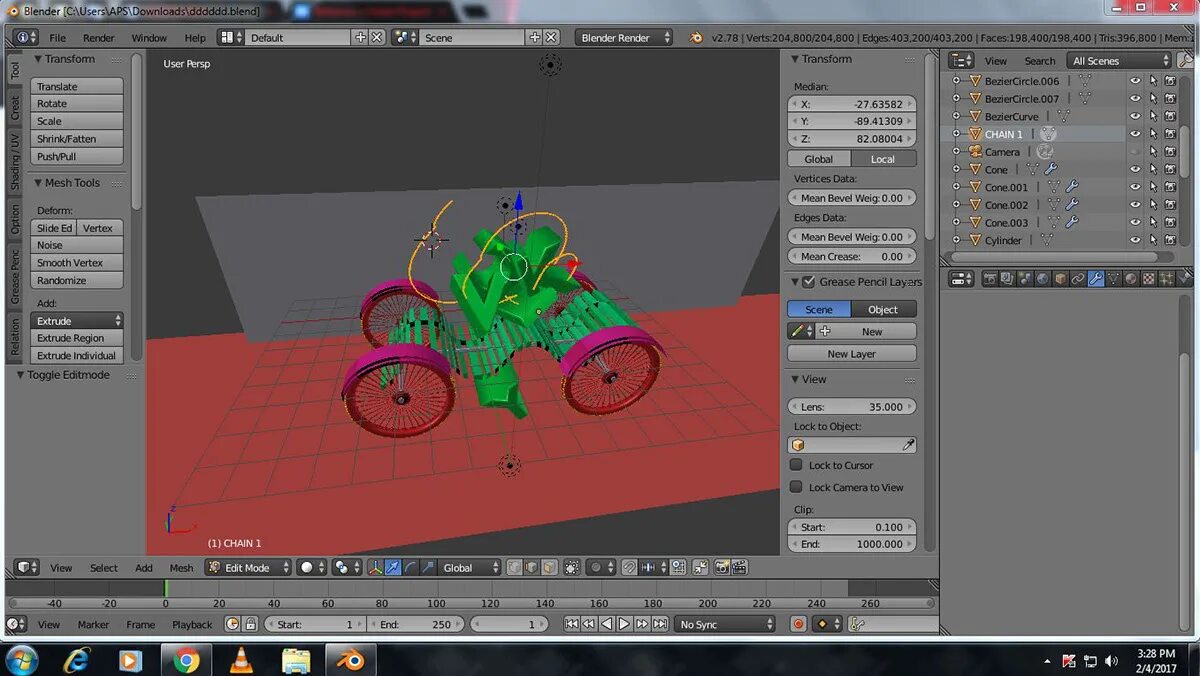The image size is (1200, 676).
Task: Enable the scale manipulator icon
Action: point(429,567)
